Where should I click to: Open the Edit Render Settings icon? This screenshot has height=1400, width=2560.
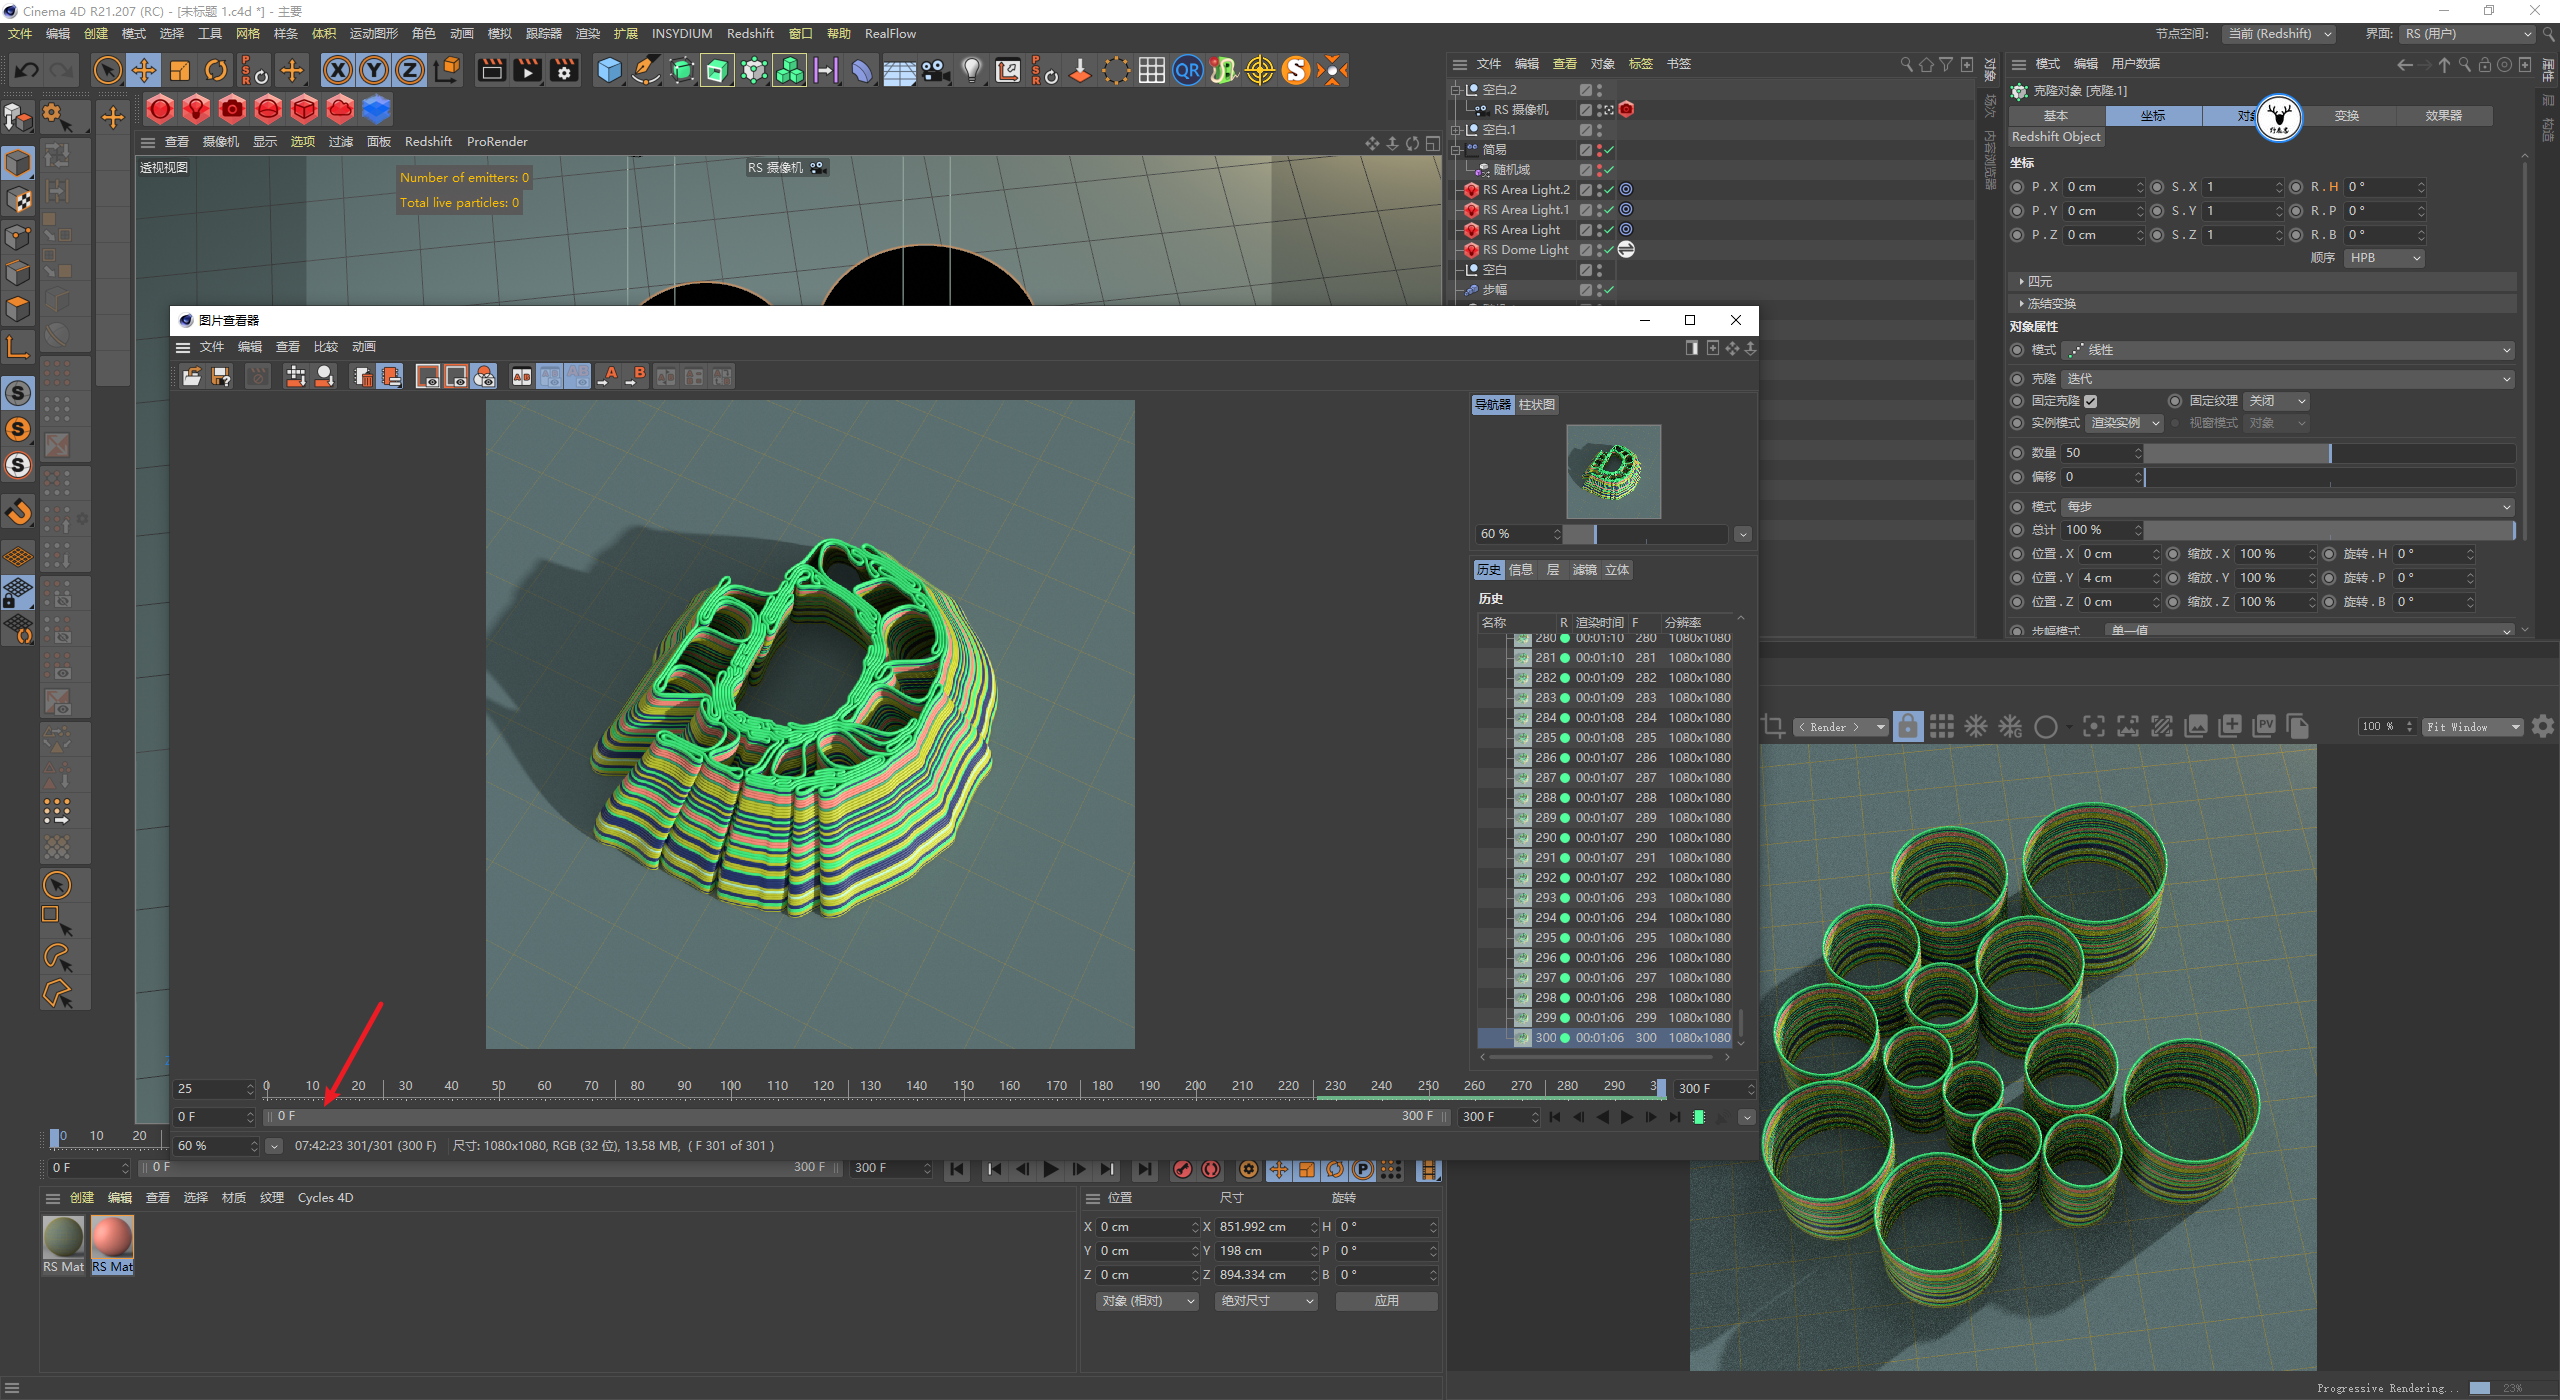click(565, 70)
